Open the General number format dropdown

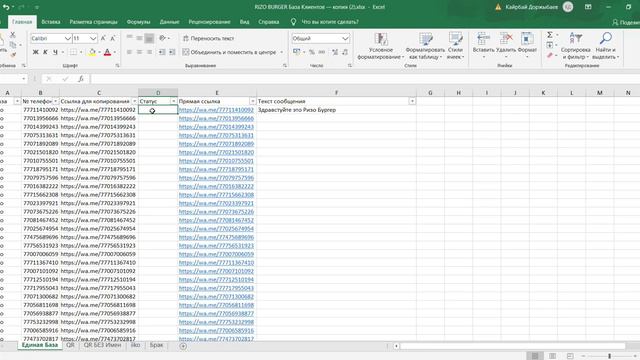click(345, 38)
